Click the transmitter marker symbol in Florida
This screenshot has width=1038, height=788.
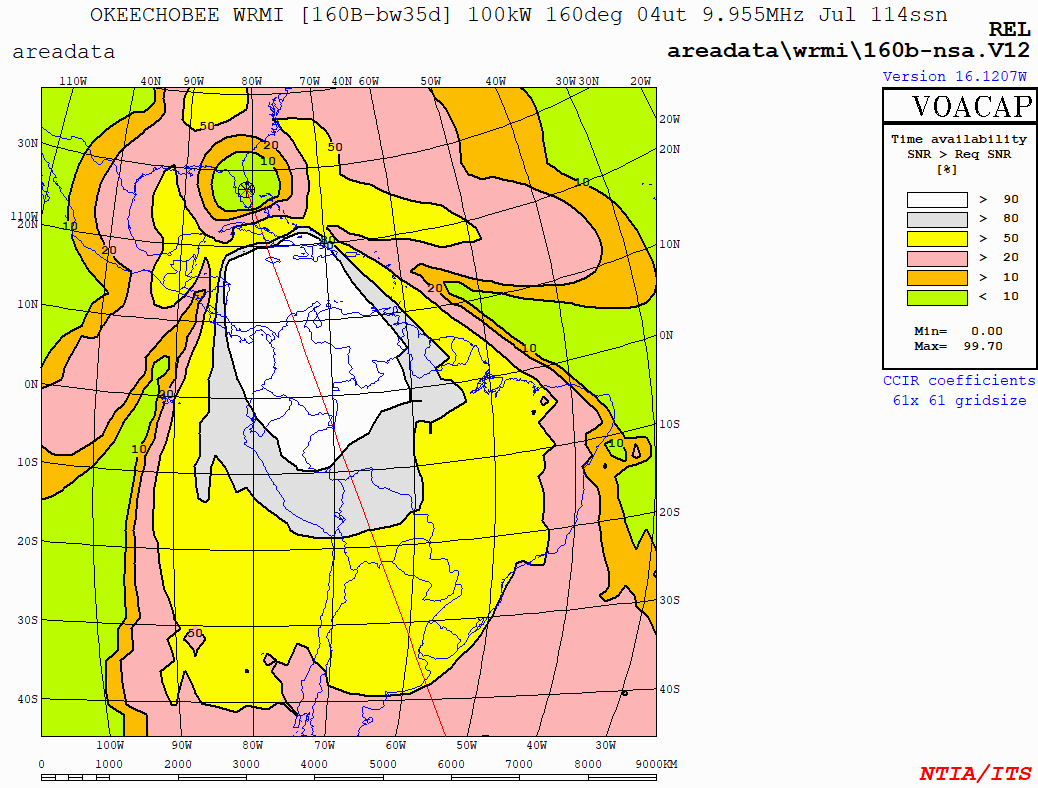(247, 188)
